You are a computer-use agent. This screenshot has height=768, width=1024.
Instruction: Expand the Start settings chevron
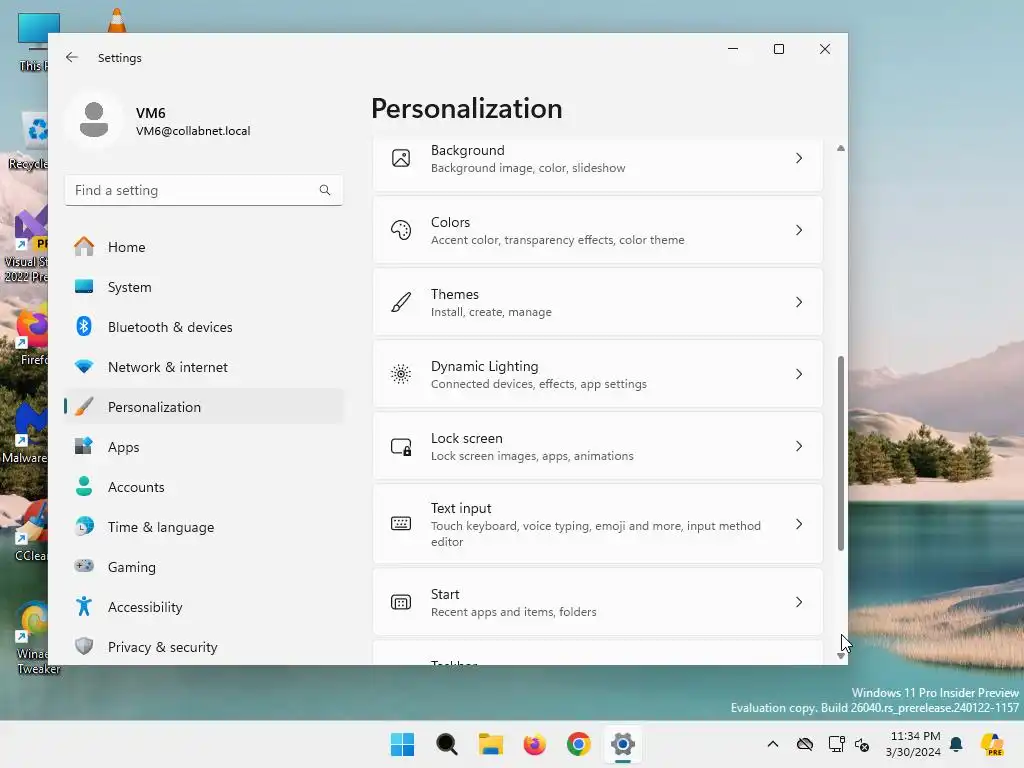click(x=799, y=602)
